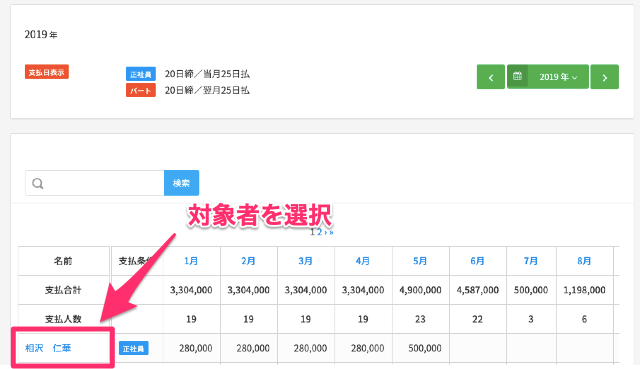This screenshot has height=369, width=640.
Task: Open the 8月 column header link
Action: point(584,261)
